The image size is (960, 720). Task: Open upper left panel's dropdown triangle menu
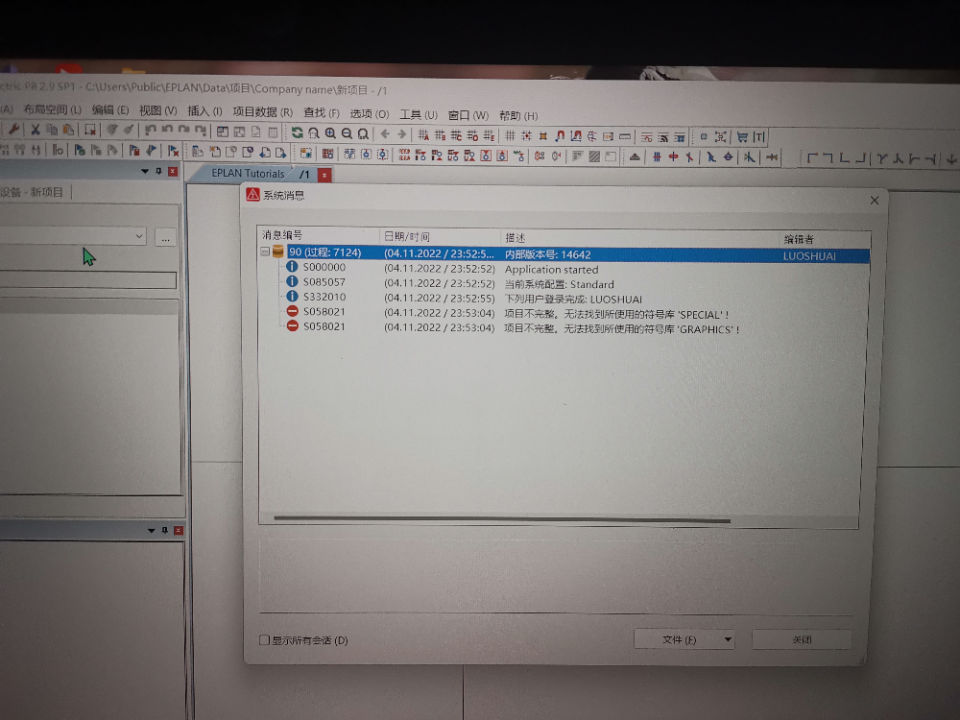coord(144,171)
